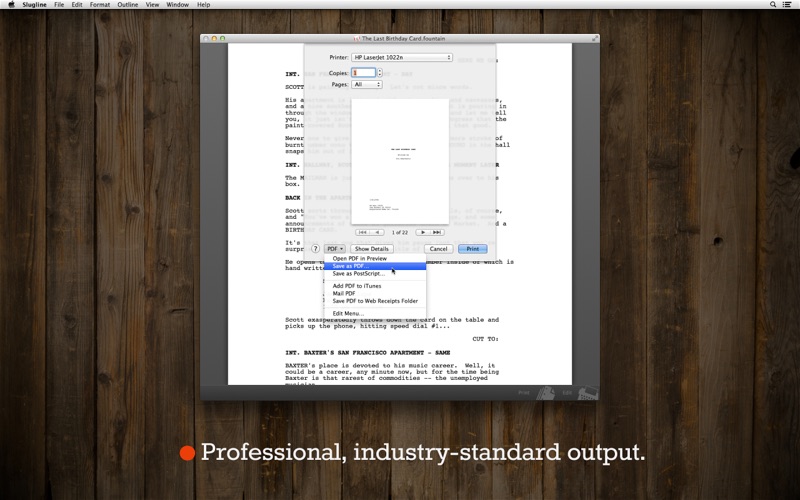800x500 pixels.
Task: Choose Add PDF to iTunes
Action: point(375,286)
